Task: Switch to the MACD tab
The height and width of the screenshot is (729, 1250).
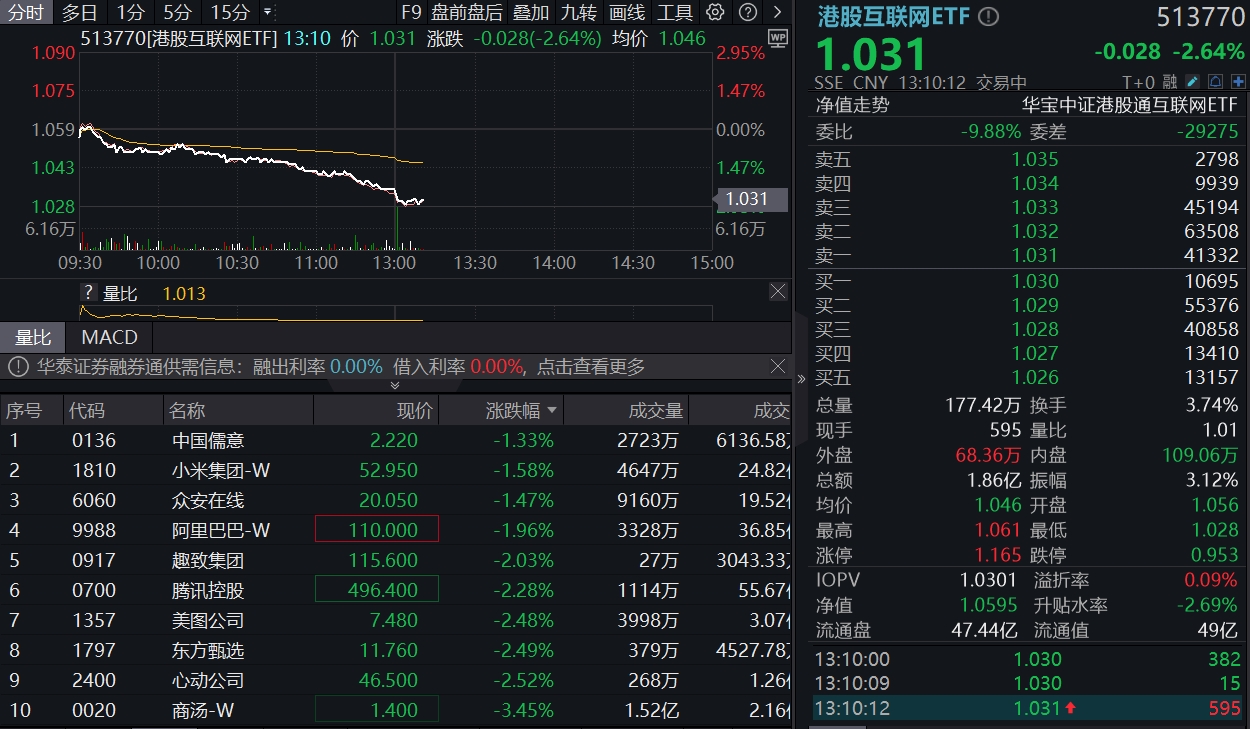Action: 108,337
